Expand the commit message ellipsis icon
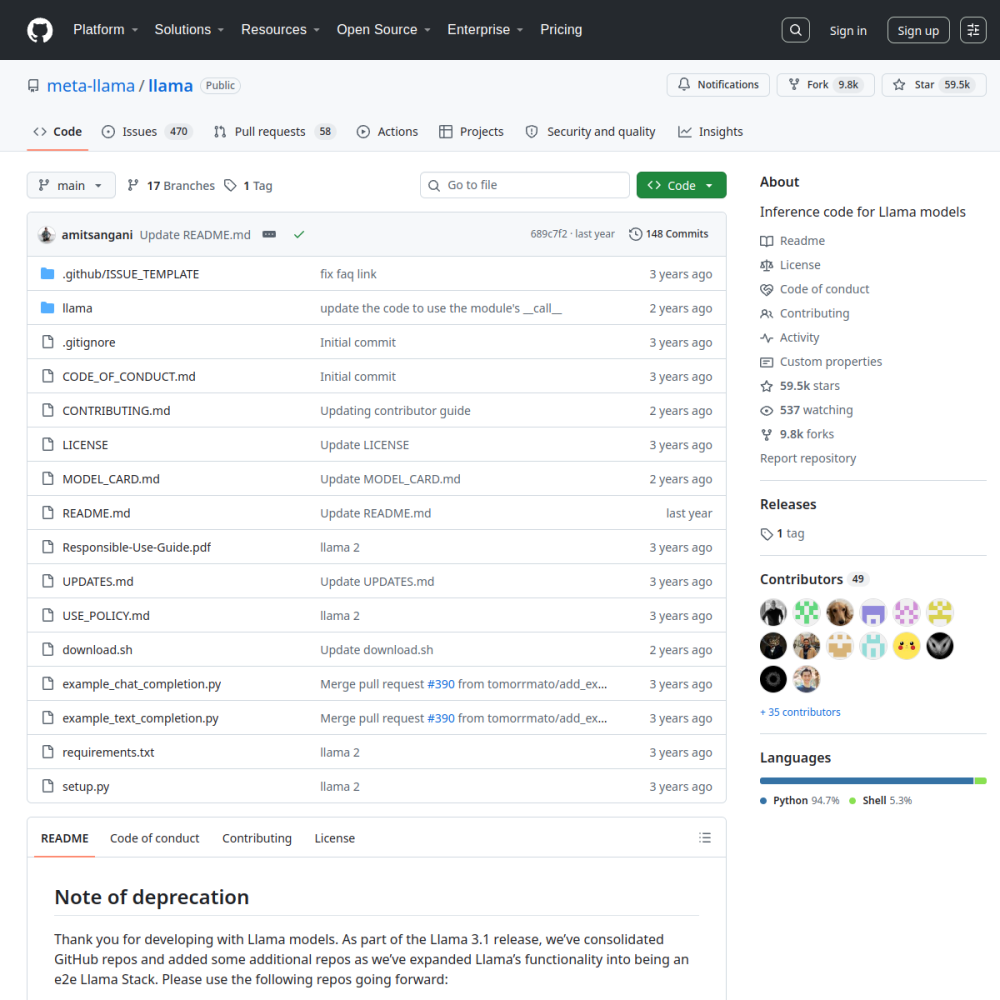 coord(269,234)
